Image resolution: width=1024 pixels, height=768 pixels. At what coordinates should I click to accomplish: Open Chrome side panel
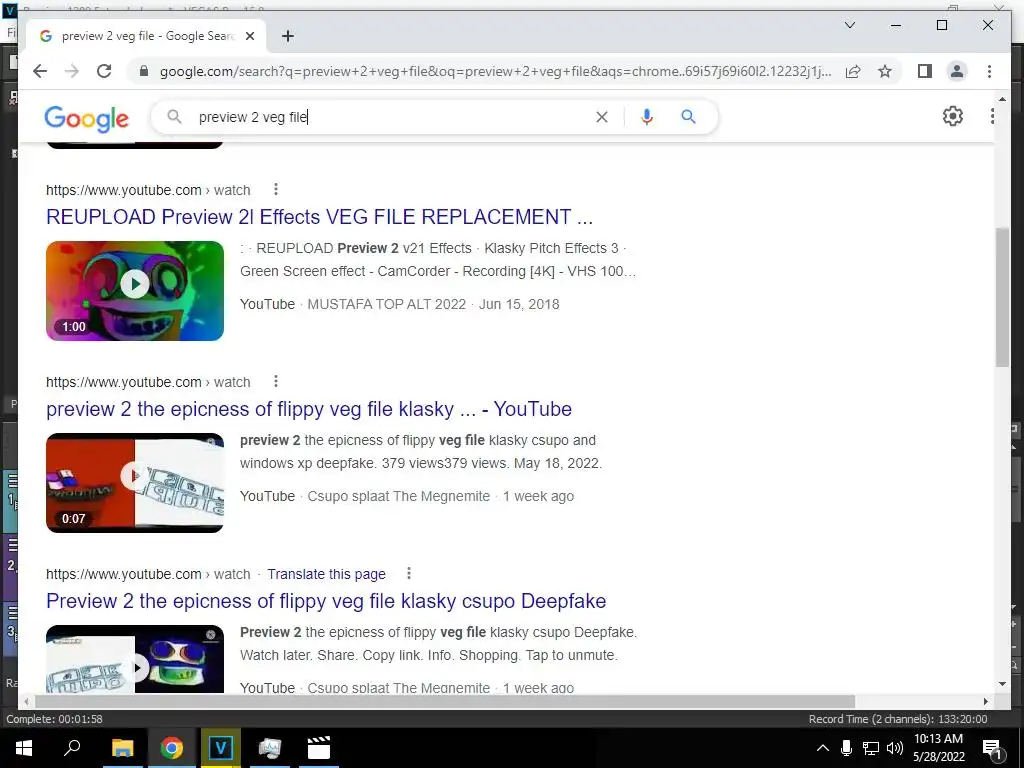tap(925, 71)
